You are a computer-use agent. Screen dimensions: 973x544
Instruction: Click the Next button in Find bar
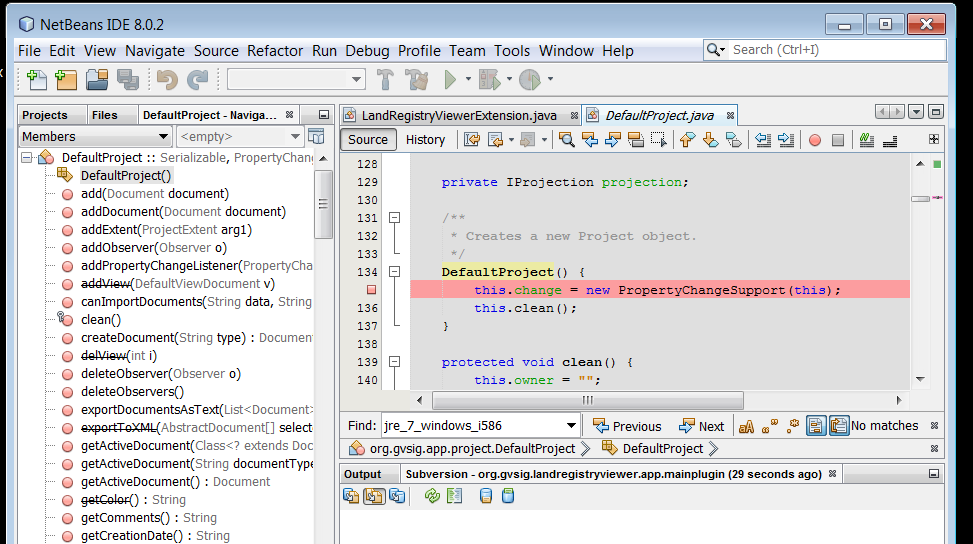701,426
